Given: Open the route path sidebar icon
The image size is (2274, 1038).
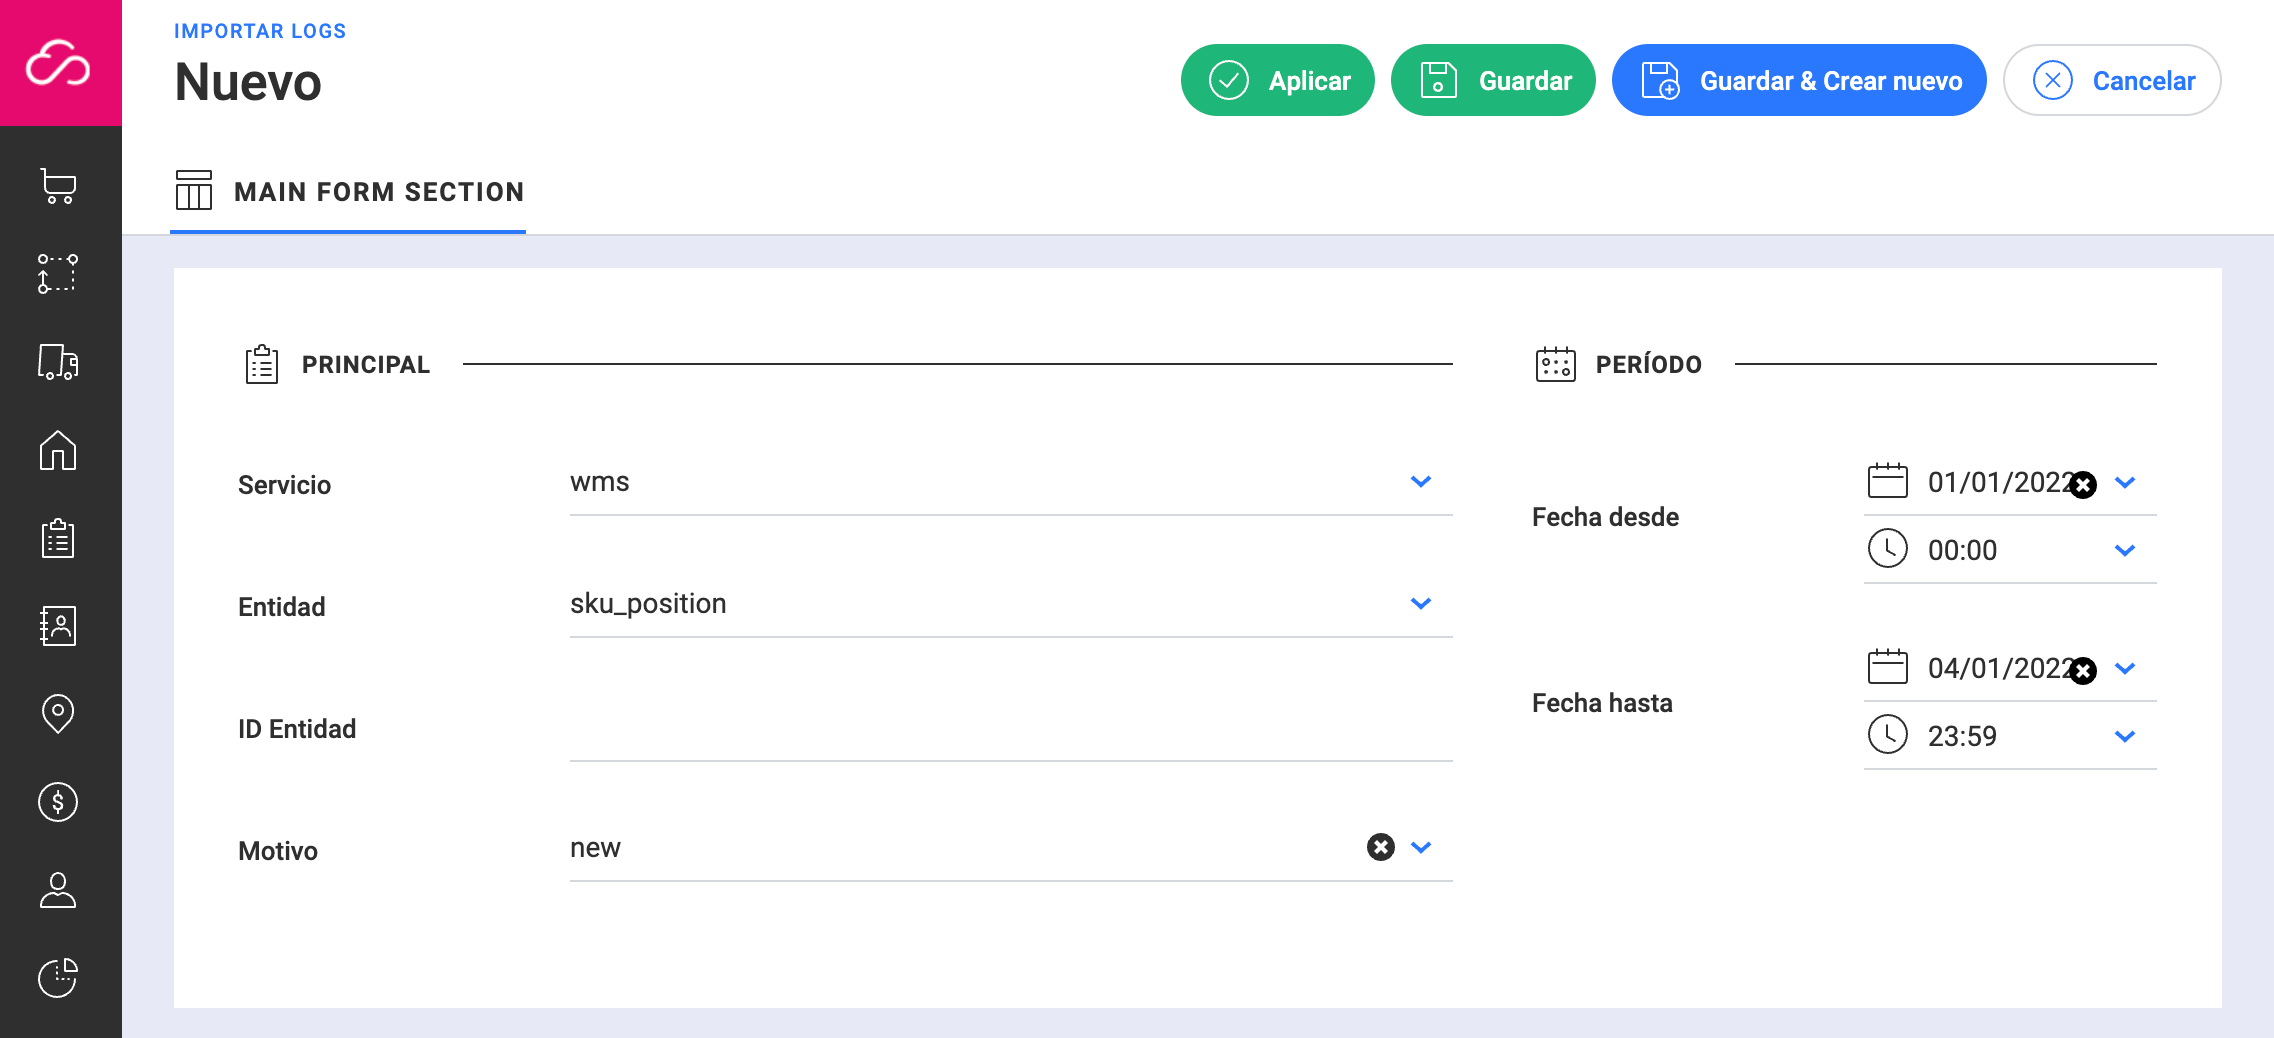Looking at the screenshot, I should coord(58,274).
